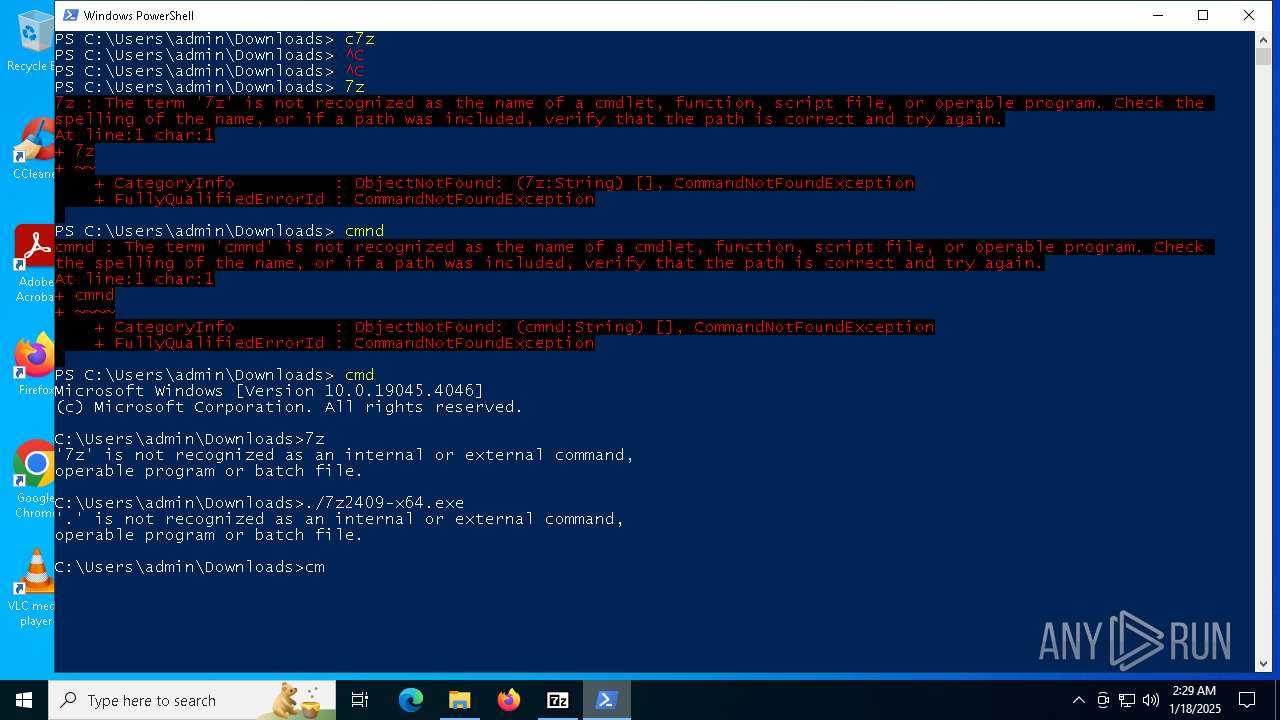The width and height of the screenshot is (1280, 720).
Task: Click the 'Windows PowerShell' title text
Action: [x=139, y=15]
